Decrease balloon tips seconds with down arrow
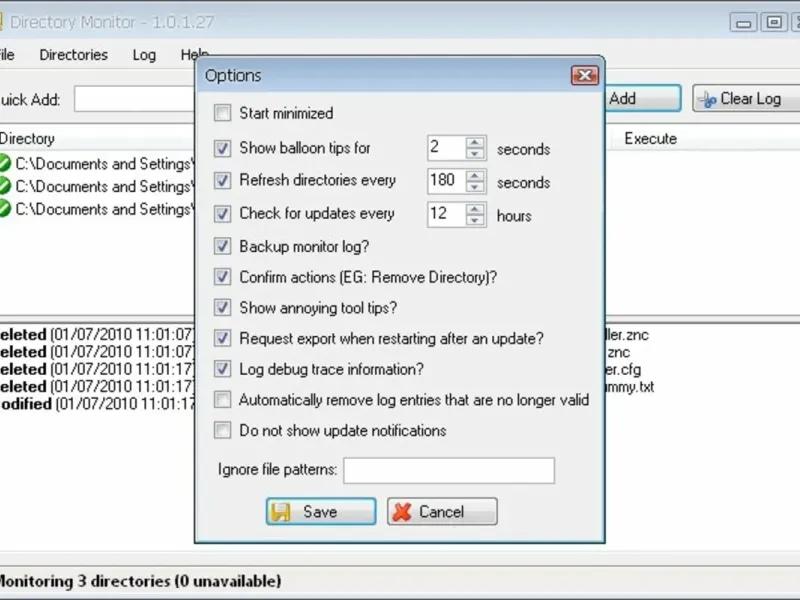The height and width of the screenshot is (600, 800). coord(475,154)
